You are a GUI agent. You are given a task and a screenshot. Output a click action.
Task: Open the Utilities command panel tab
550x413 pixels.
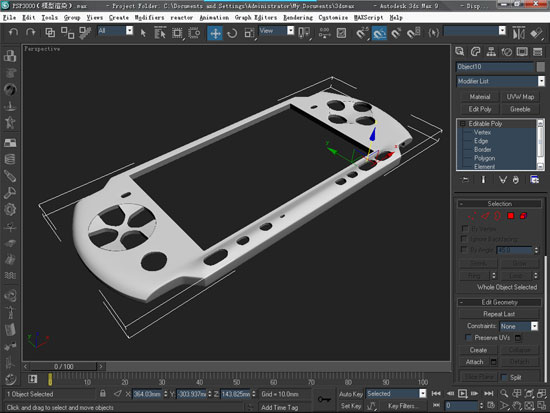(538, 52)
